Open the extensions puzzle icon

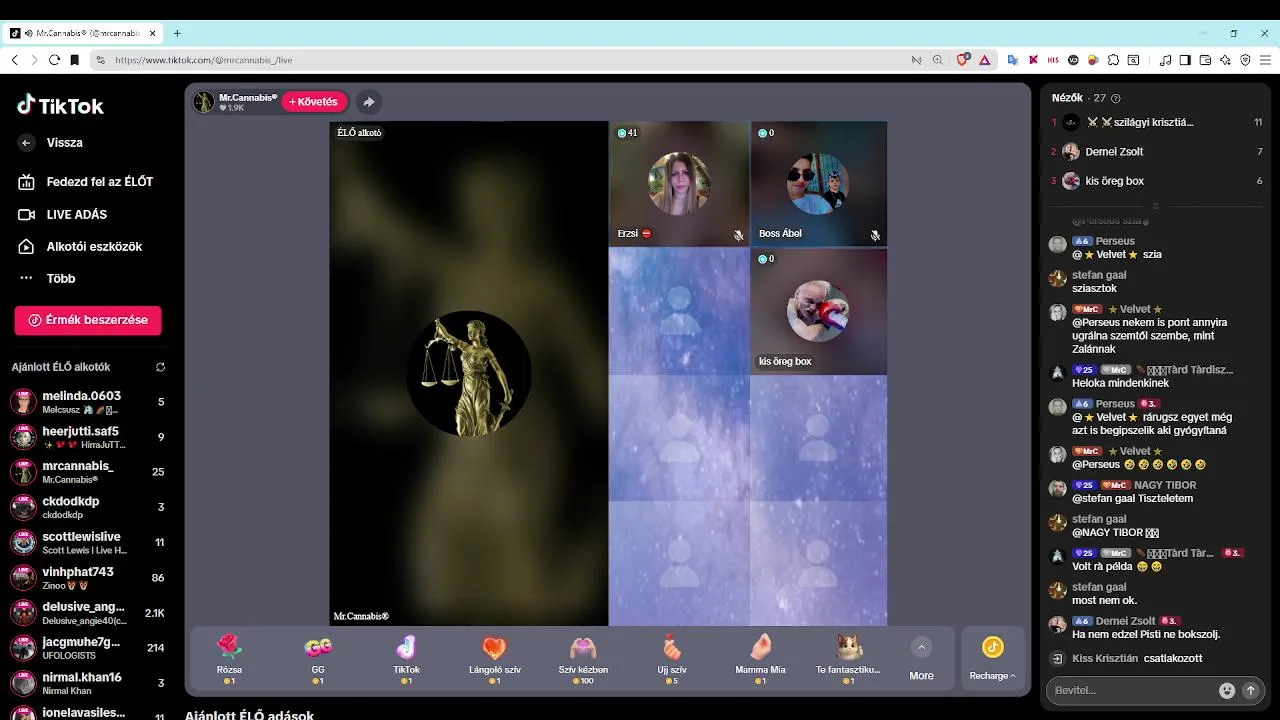[x=1113, y=60]
